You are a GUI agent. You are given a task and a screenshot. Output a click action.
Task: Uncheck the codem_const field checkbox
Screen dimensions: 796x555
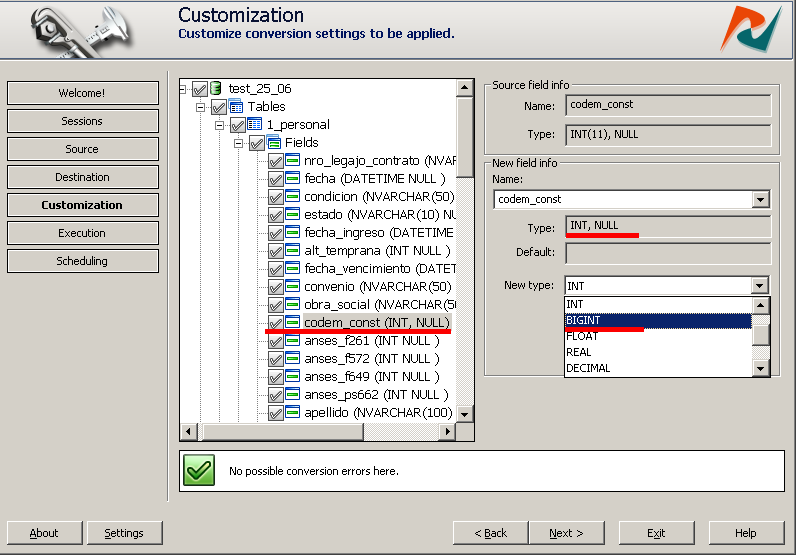click(x=276, y=323)
